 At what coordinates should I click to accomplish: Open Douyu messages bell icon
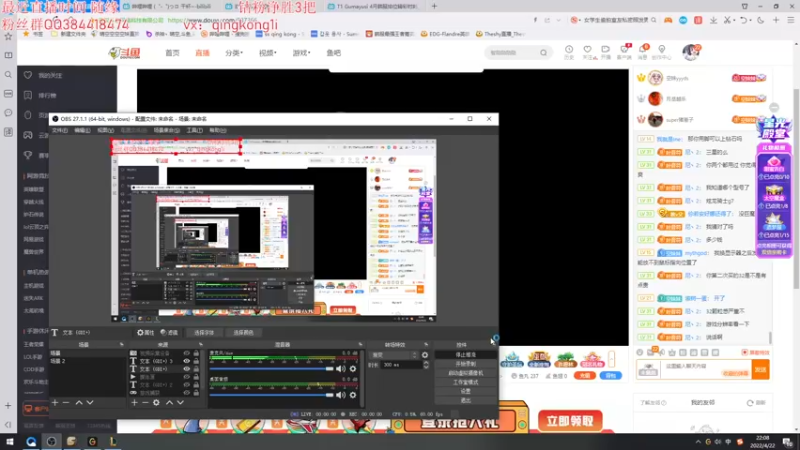pyautogui.click(x=643, y=51)
